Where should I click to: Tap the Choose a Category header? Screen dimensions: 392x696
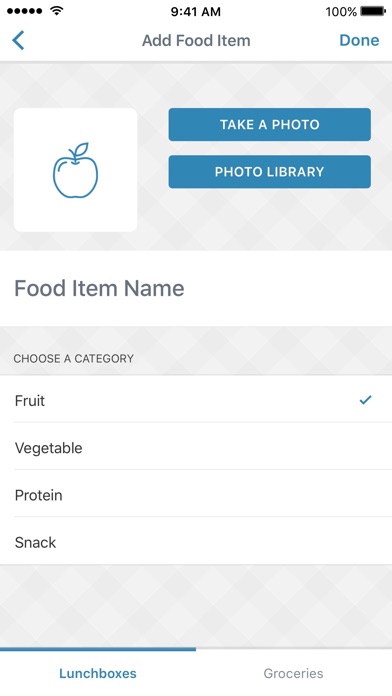(74, 358)
